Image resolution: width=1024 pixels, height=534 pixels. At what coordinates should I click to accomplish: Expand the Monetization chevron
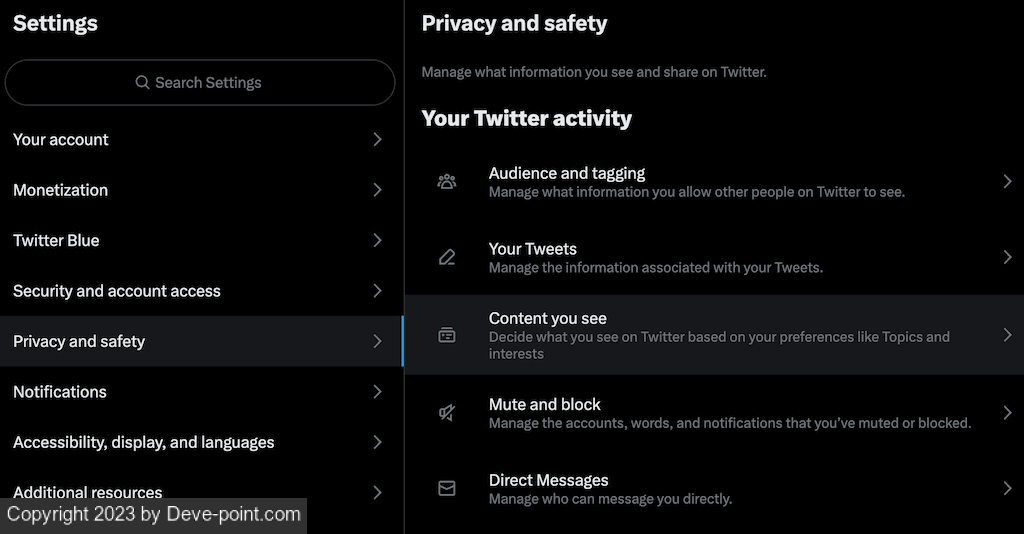click(377, 190)
